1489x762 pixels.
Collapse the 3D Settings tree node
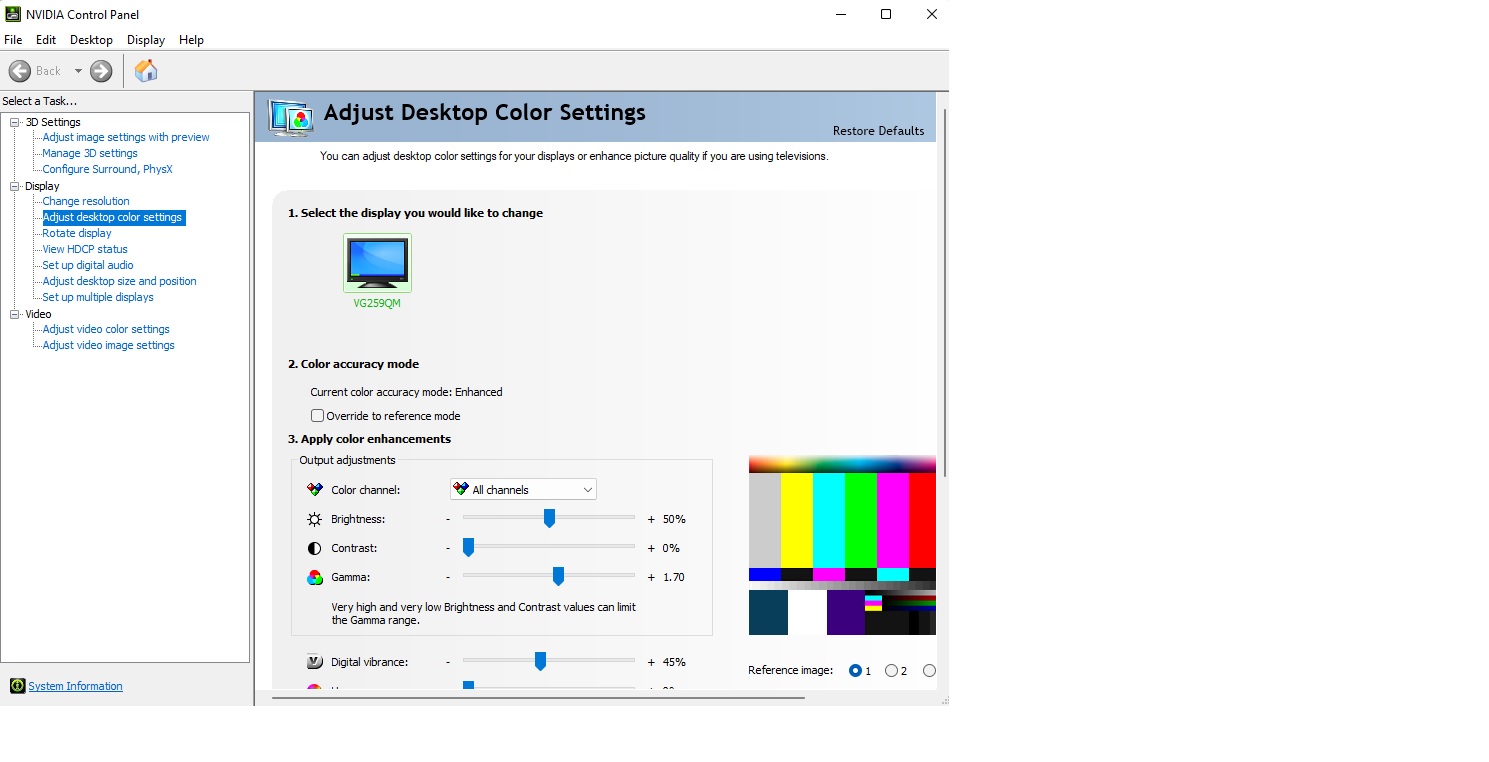(15, 122)
